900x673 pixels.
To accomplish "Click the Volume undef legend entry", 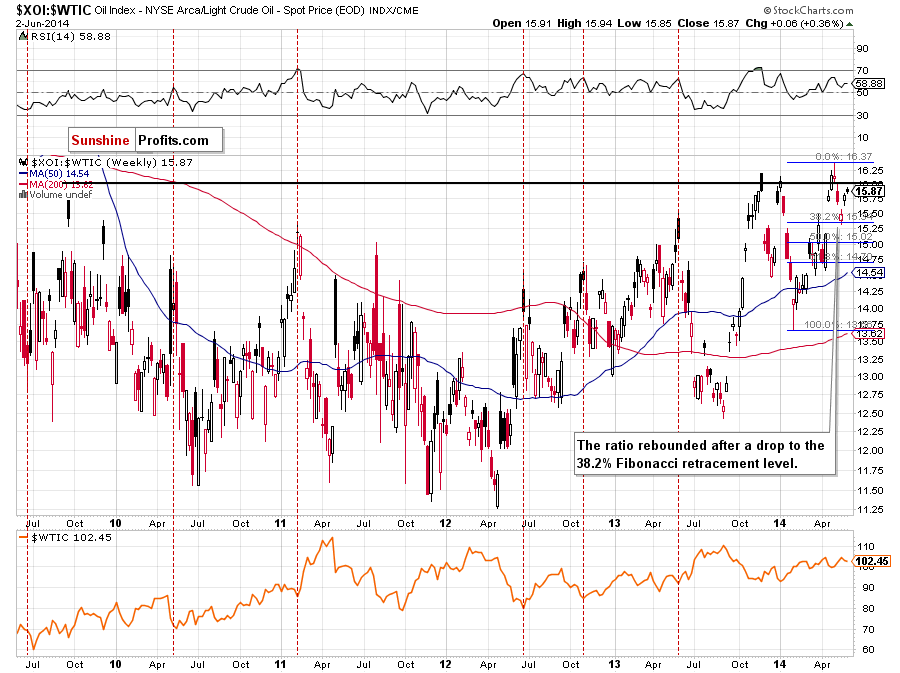I will tap(60, 194).
